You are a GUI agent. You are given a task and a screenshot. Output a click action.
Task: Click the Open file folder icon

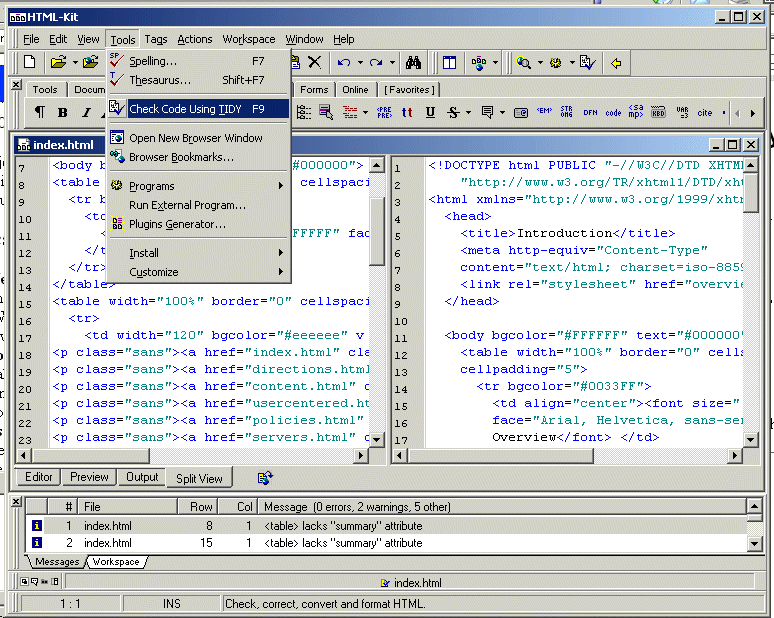tap(58, 62)
